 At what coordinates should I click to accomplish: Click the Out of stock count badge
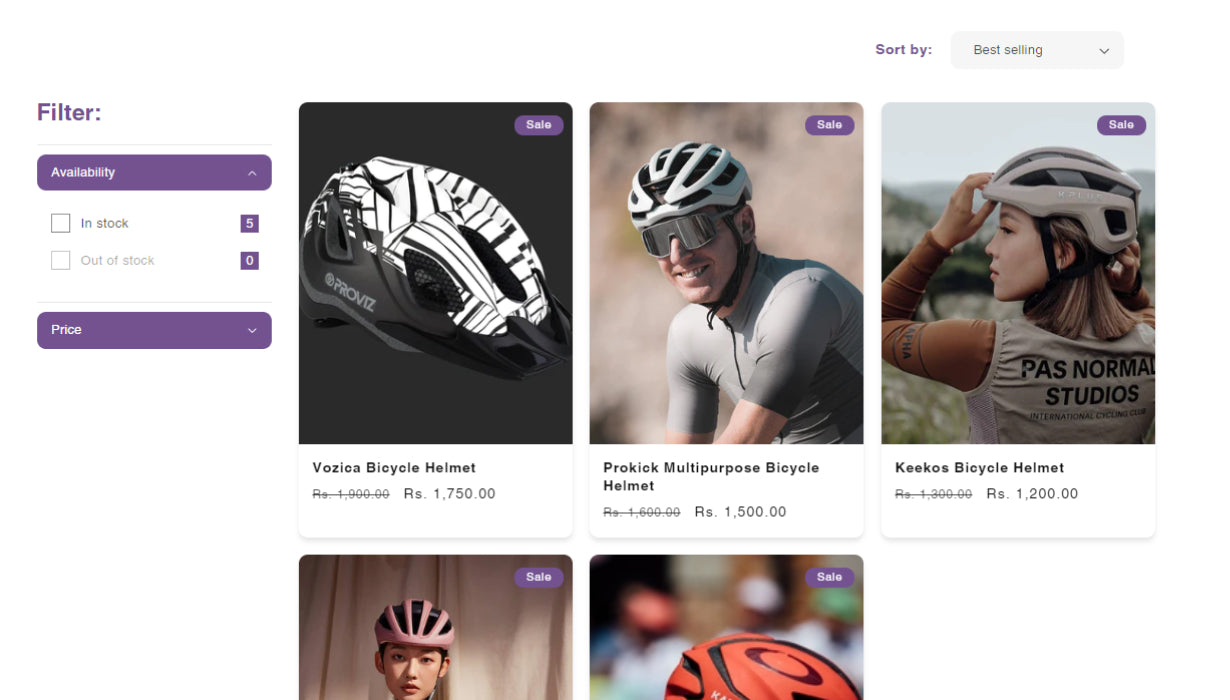pyautogui.click(x=249, y=261)
